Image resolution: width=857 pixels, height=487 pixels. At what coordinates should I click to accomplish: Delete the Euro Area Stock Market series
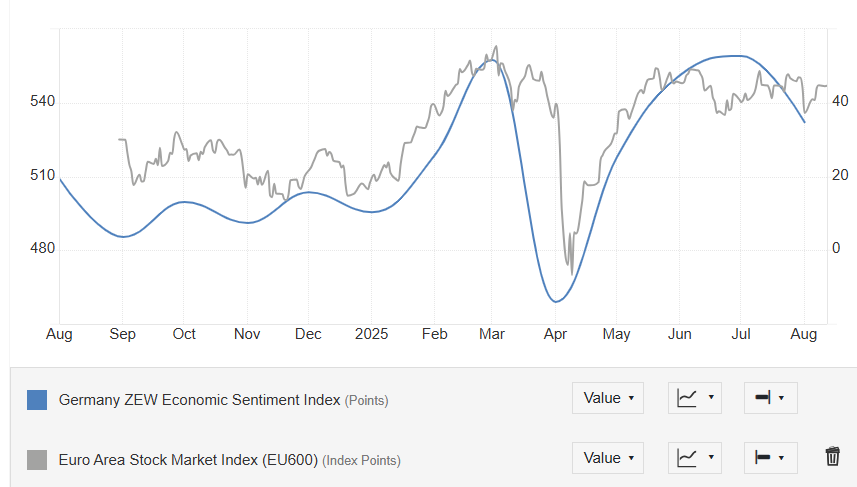[x=832, y=457]
